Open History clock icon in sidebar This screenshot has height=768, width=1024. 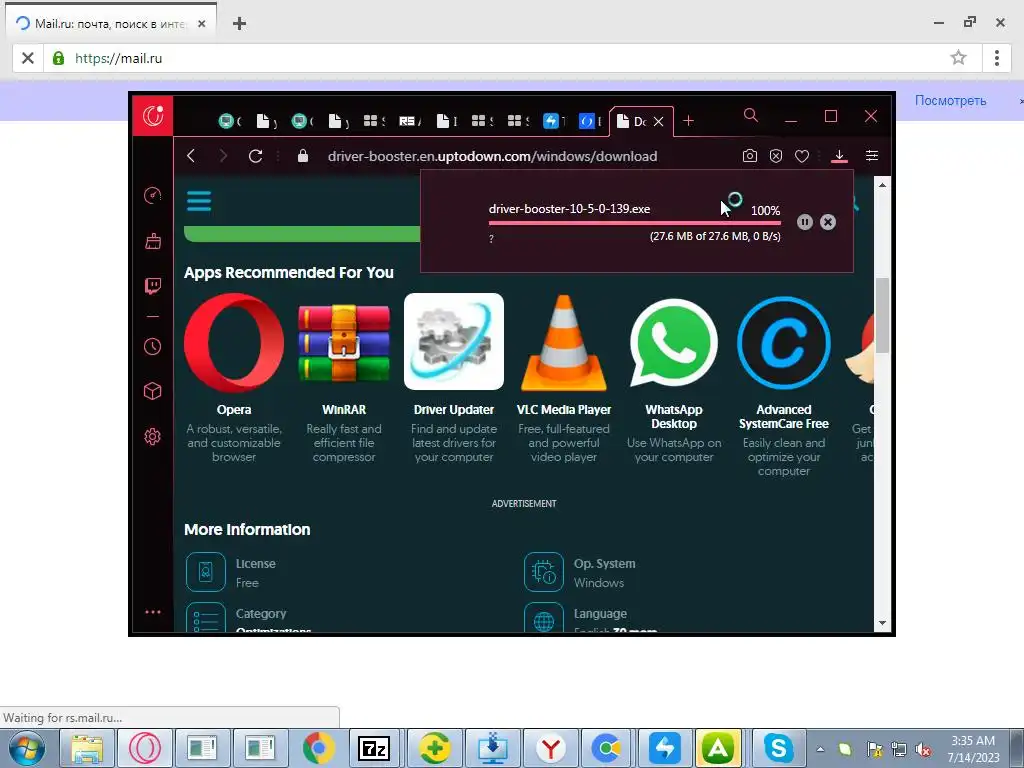coord(153,346)
